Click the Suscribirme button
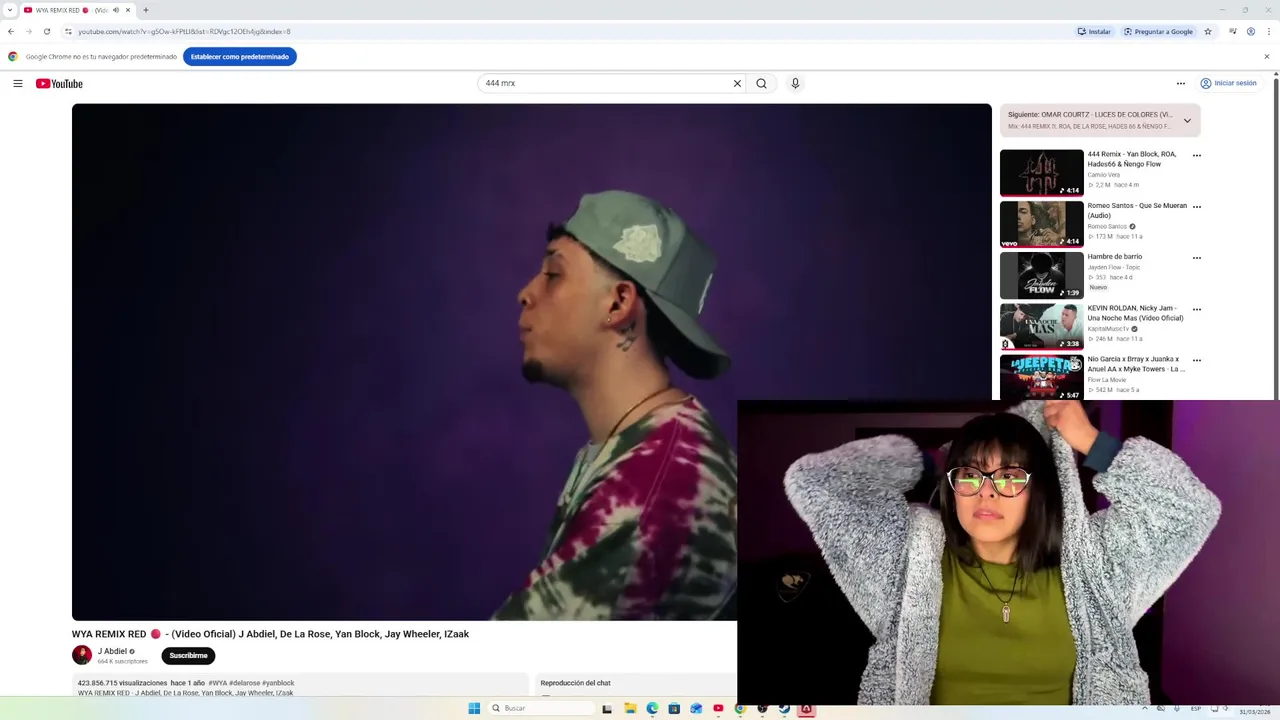Image resolution: width=1280 pixels, height=720 pixels. [x=188, y=656]
